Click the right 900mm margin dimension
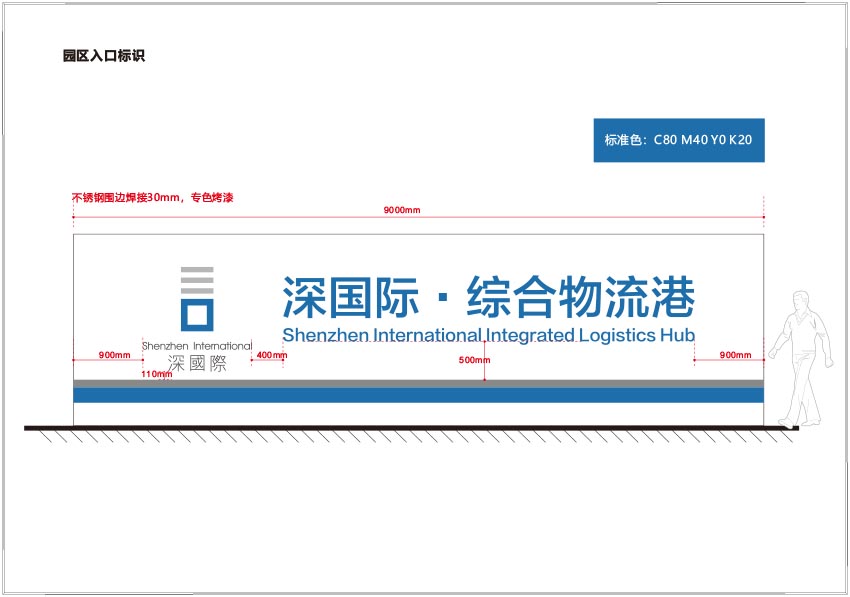Screen dimensions: 850x597 [x=735, y=354]
